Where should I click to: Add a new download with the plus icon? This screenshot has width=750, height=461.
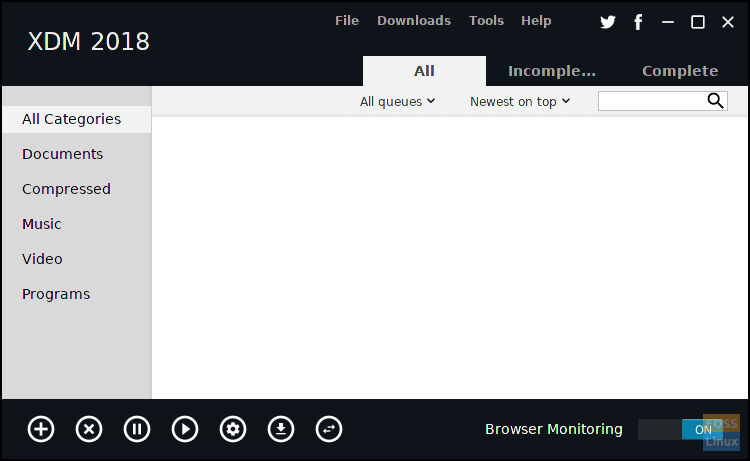point(41,429)
